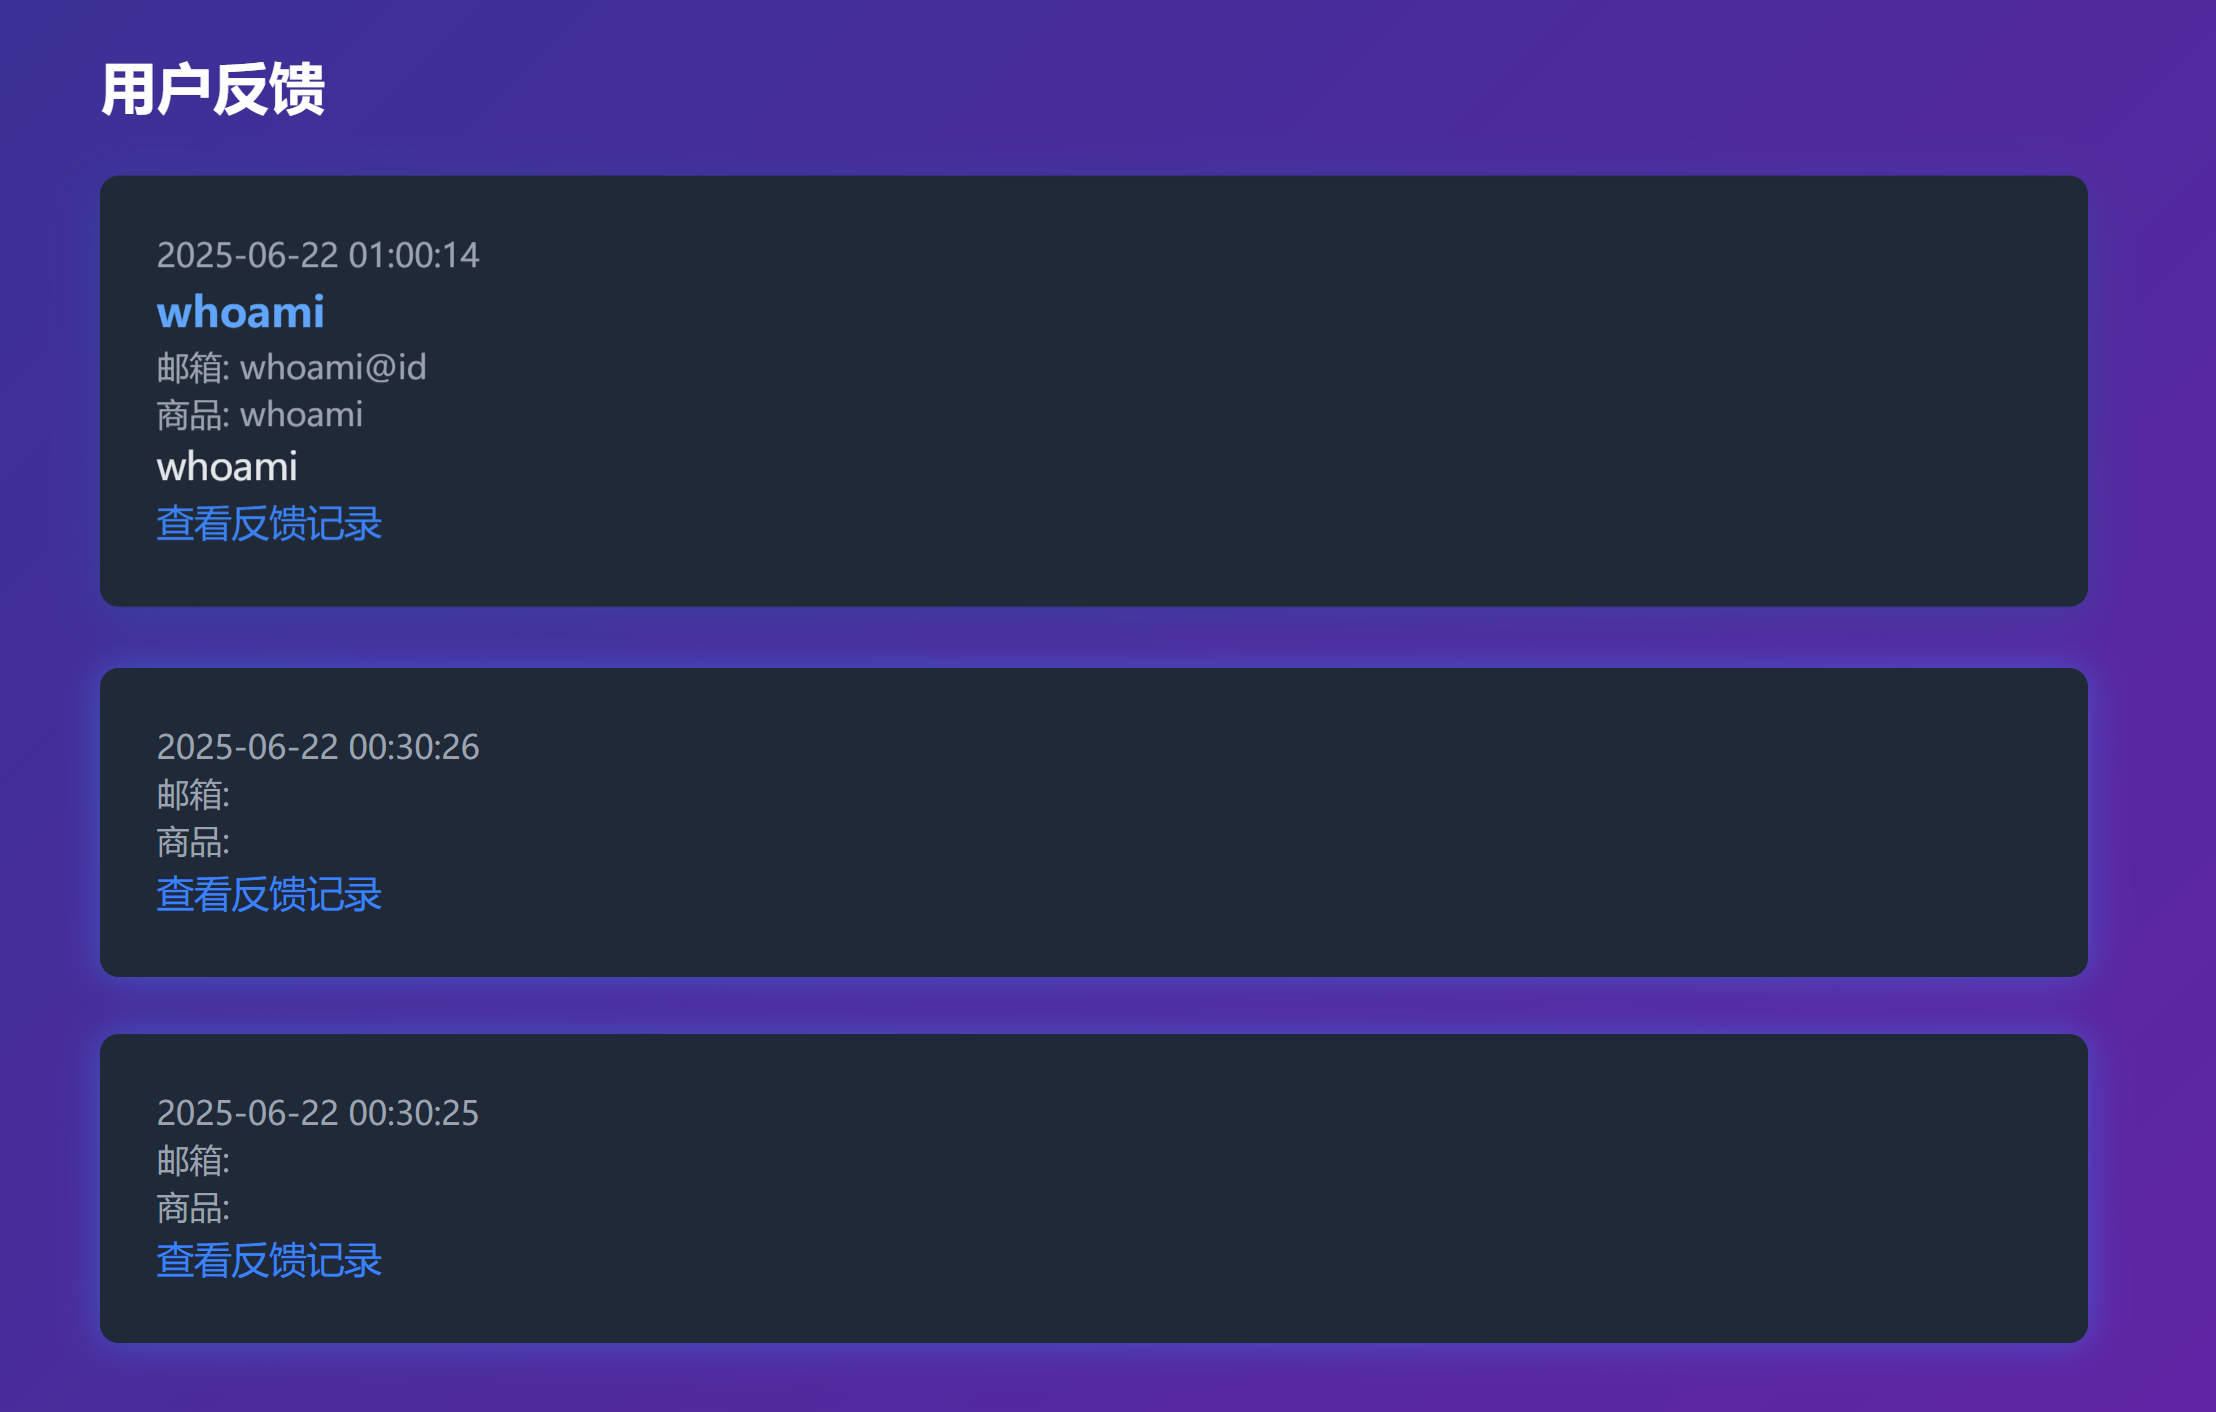
Task: Click the empty 邮箱 label in third card
Action: (193, 1161)
